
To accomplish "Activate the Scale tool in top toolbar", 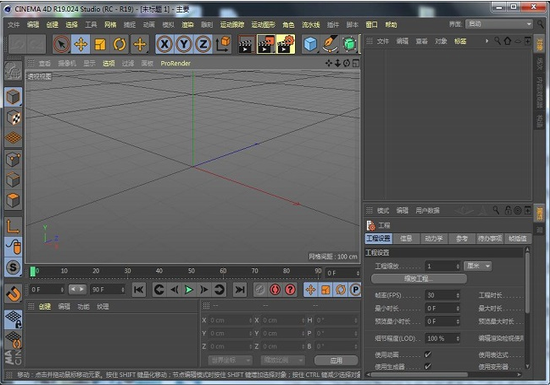I will (x=100, y=45).
